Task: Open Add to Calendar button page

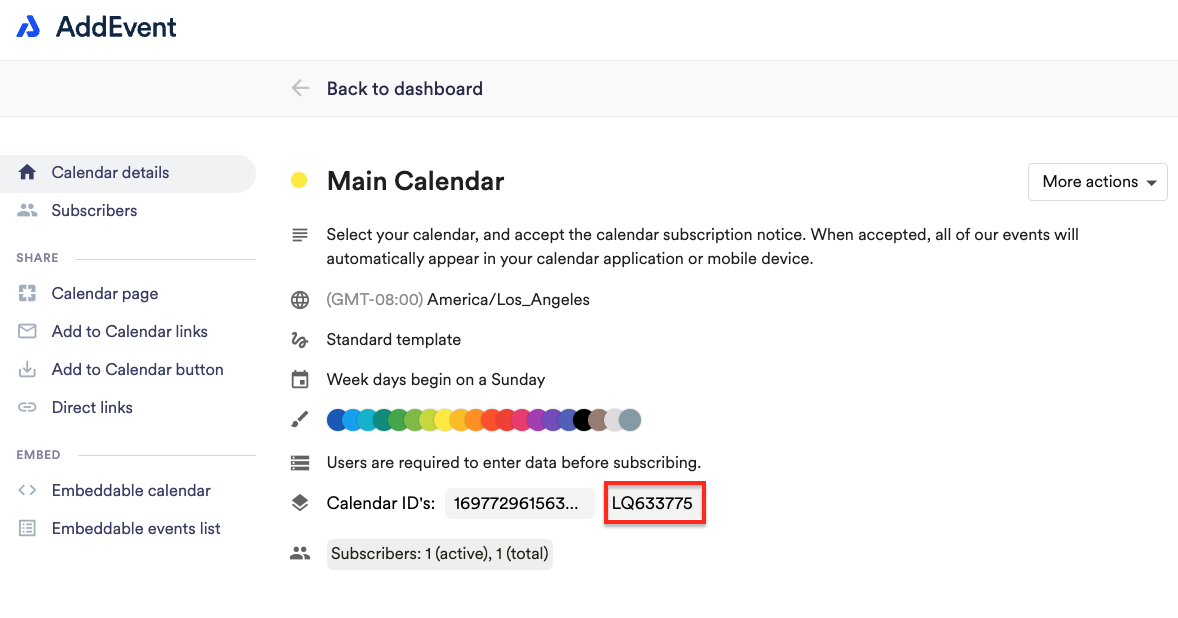Action: tap(137, 369)
